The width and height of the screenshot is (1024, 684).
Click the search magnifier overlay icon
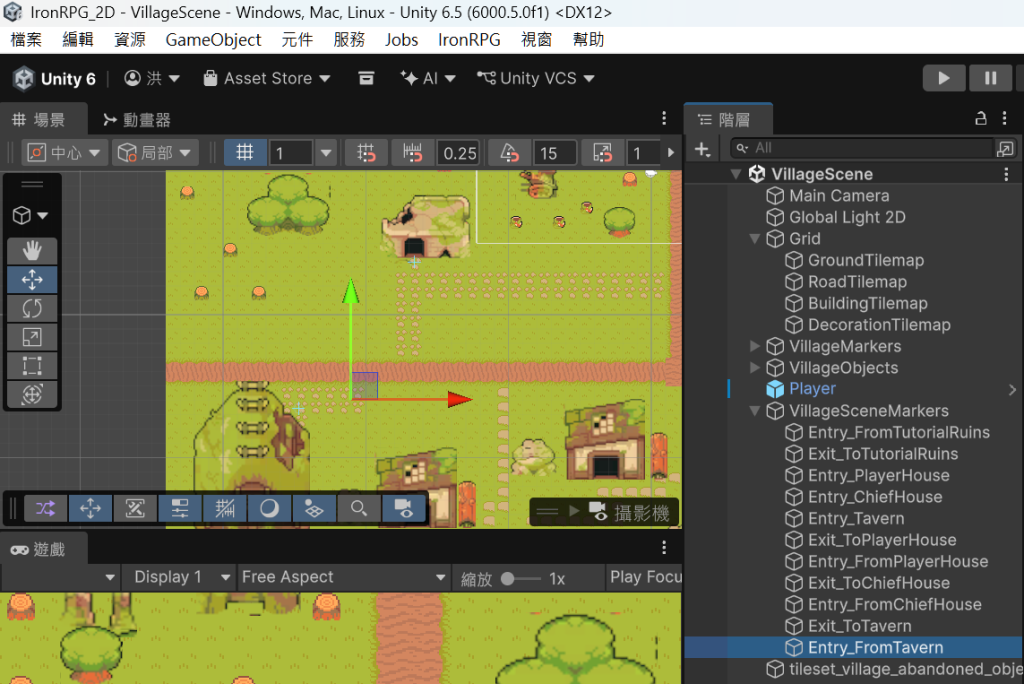(359, 509)
